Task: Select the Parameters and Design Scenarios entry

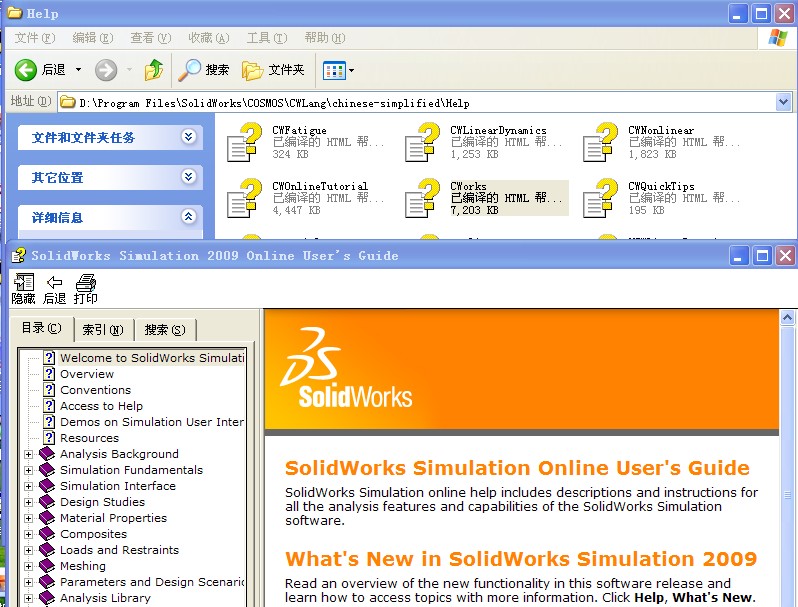Action: (152, 582)
